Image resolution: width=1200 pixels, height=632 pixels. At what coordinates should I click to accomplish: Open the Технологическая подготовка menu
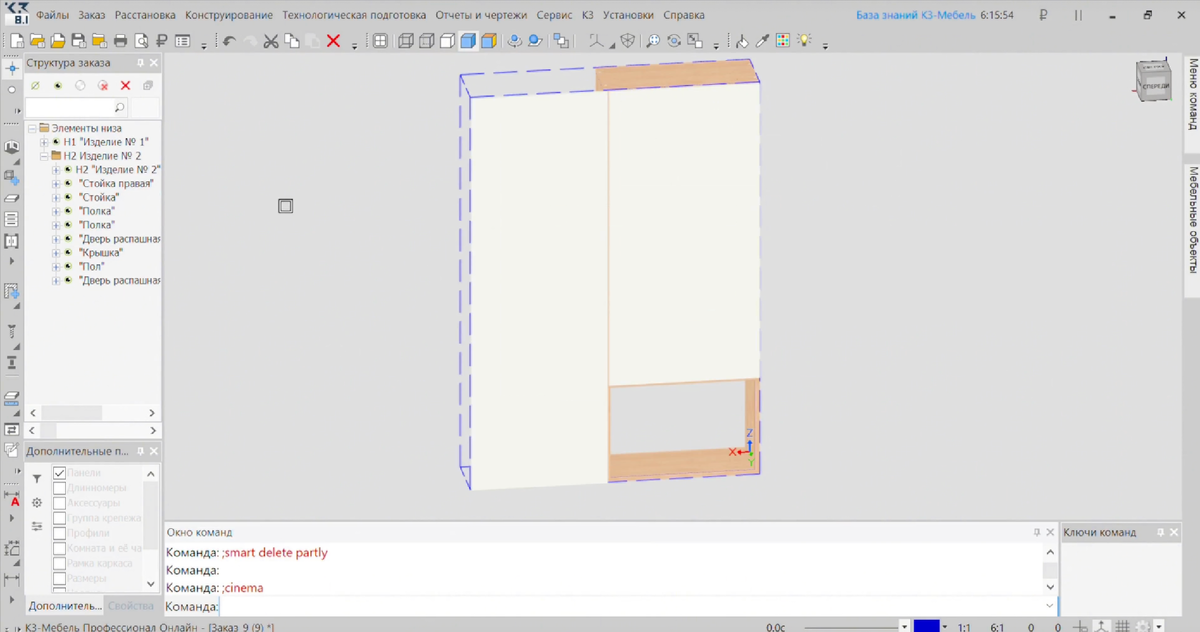[x=355, y=15]
